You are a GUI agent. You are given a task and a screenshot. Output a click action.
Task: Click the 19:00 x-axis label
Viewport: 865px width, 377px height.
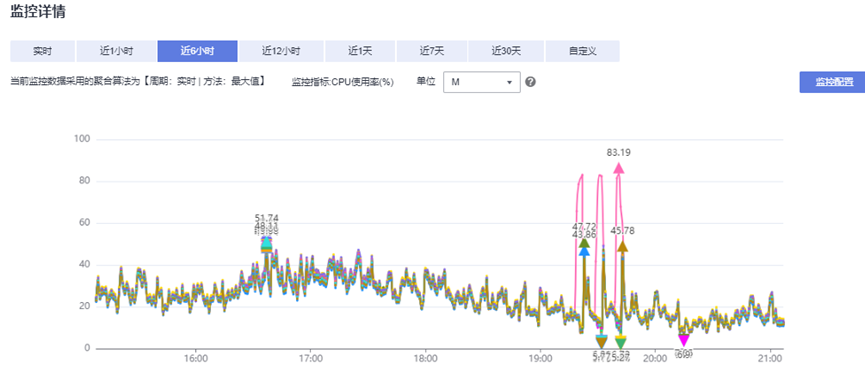(540, 359)
